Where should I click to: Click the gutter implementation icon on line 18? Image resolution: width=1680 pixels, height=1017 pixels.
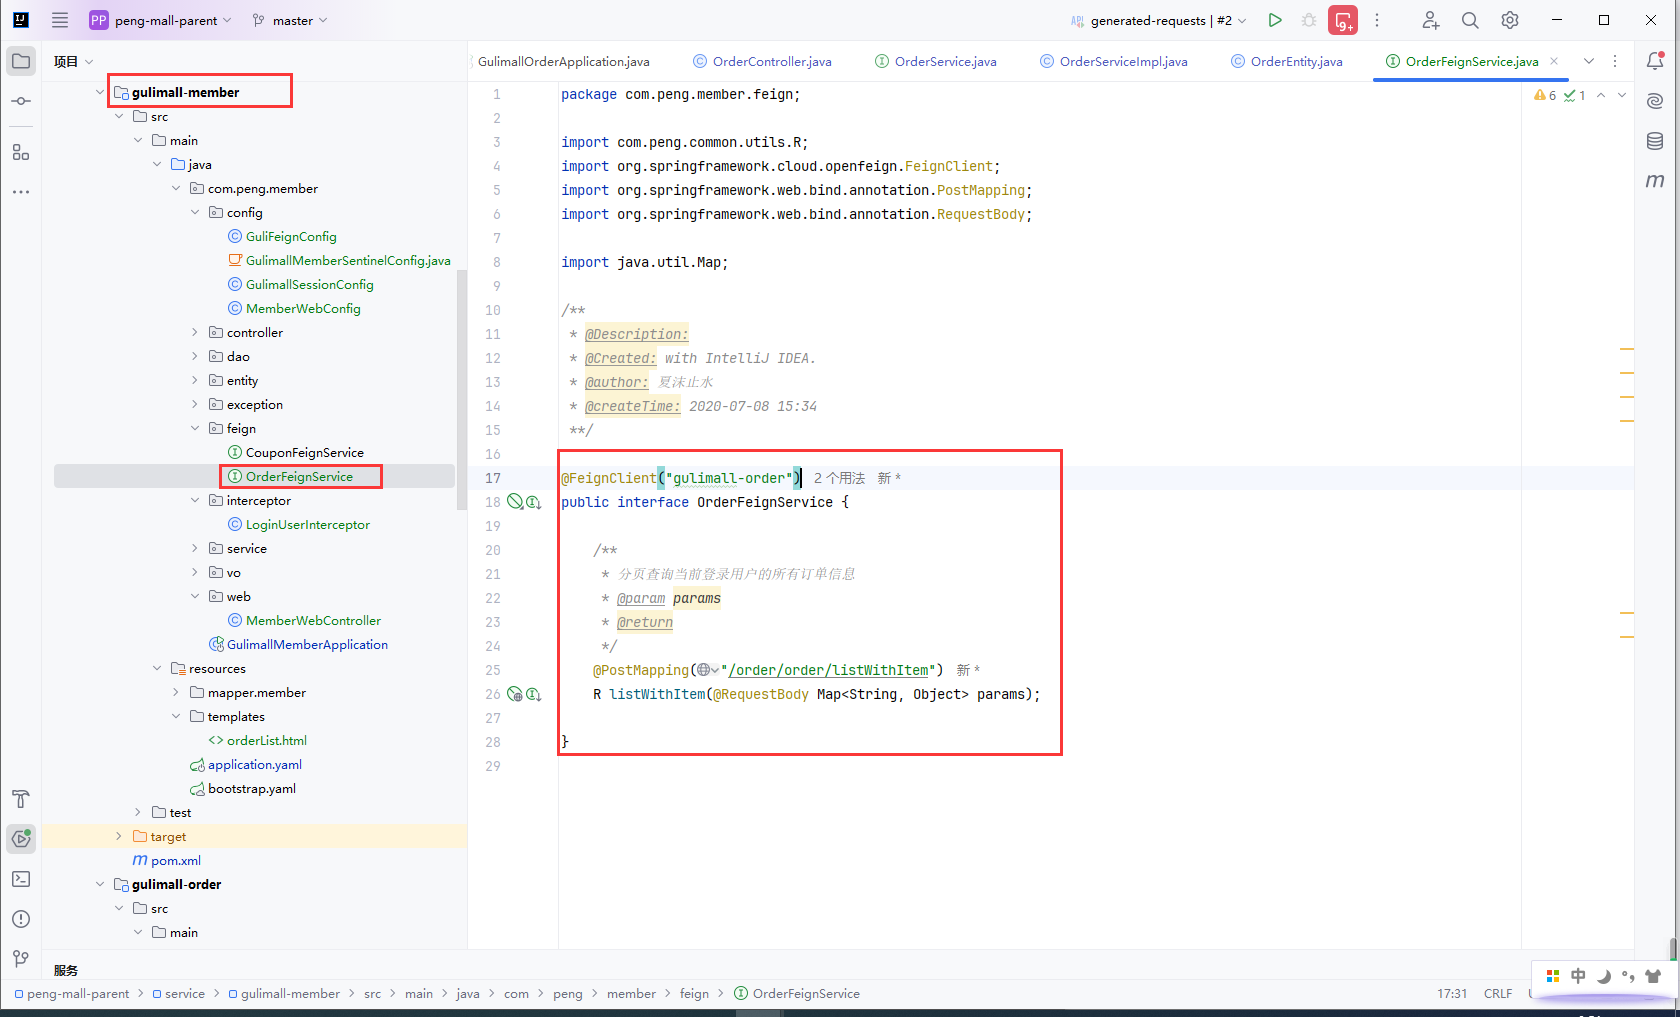pos(534,502)
